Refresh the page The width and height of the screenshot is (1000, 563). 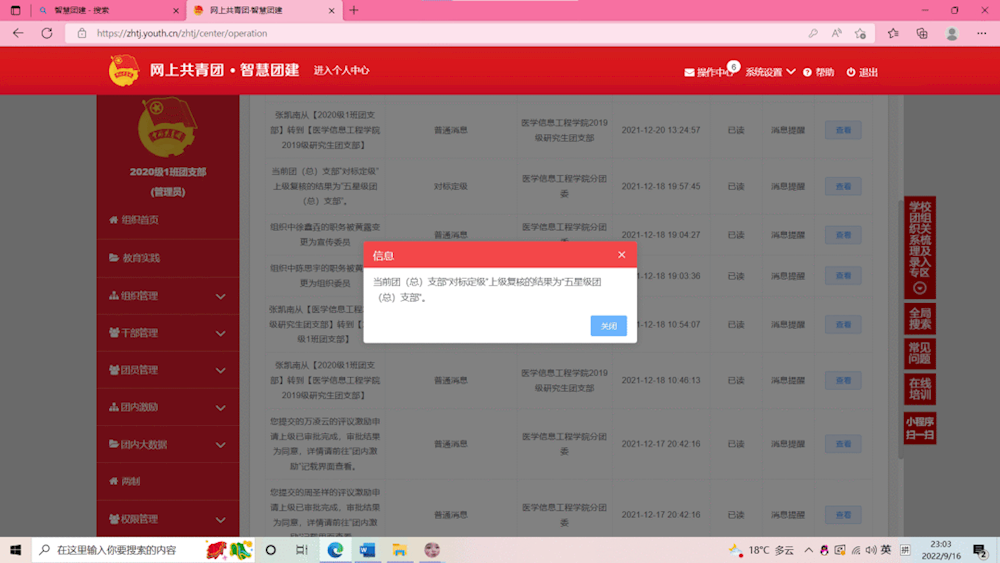point(47,33)
